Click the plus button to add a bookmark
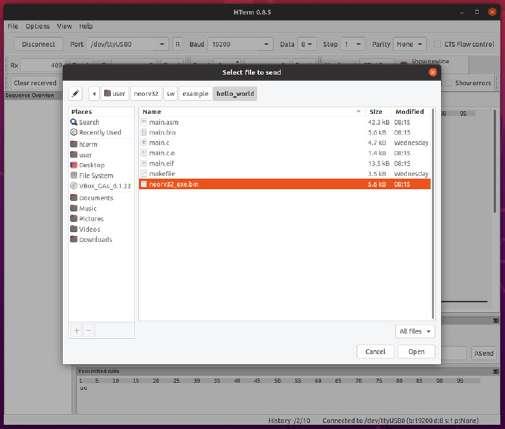The image size is (505, 429). (x=77, y=331)
